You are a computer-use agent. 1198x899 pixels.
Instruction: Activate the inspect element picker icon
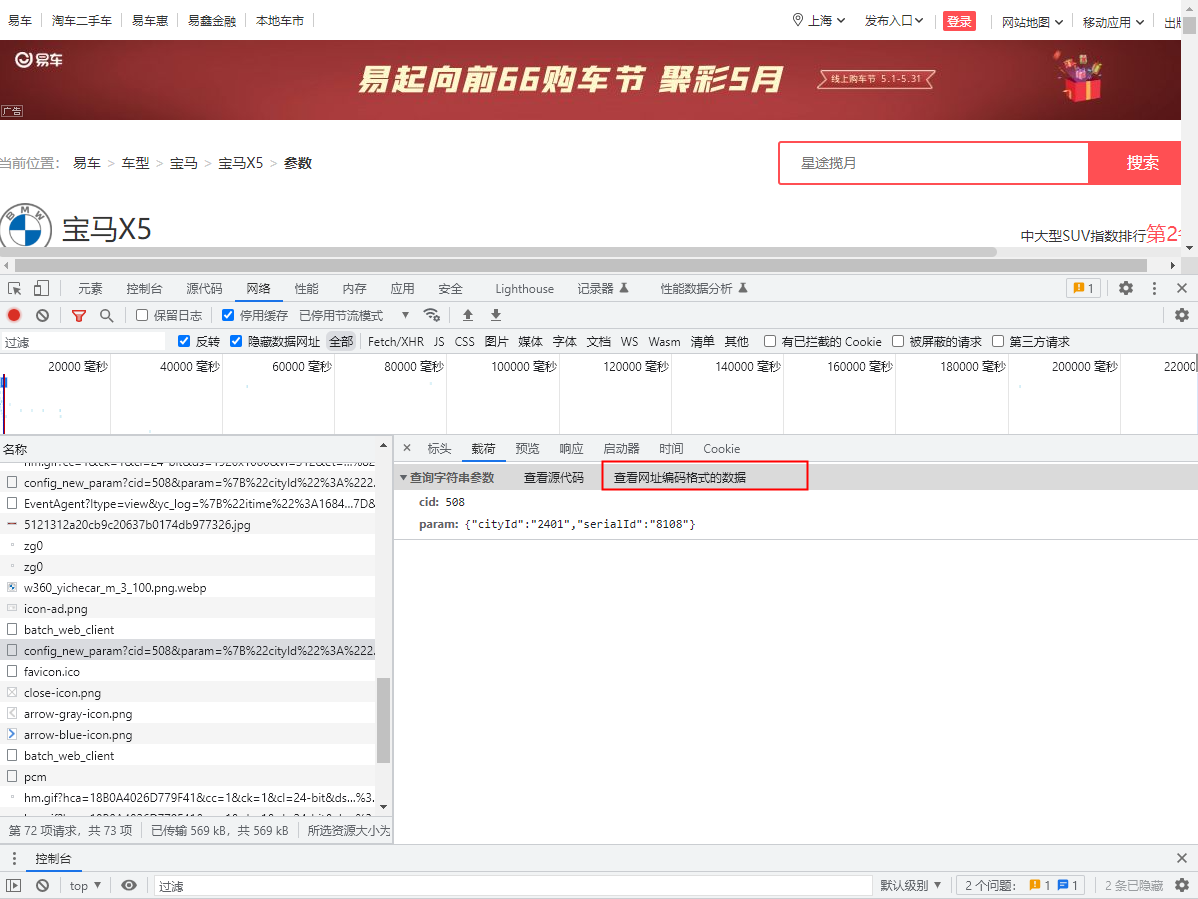click(x=15, y=288)
